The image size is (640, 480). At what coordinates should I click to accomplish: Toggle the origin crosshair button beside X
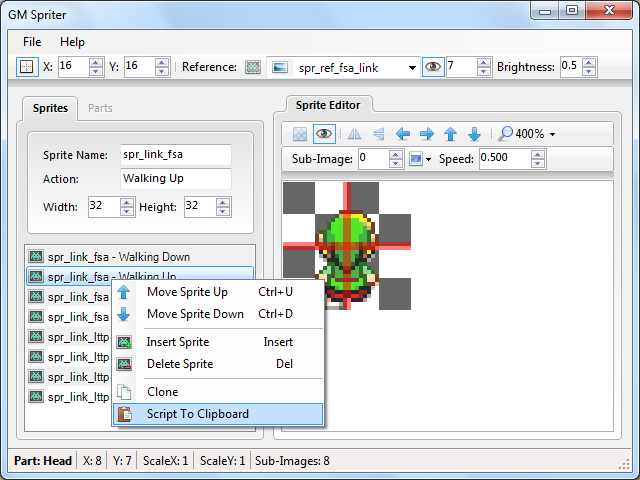click(27, 67)
